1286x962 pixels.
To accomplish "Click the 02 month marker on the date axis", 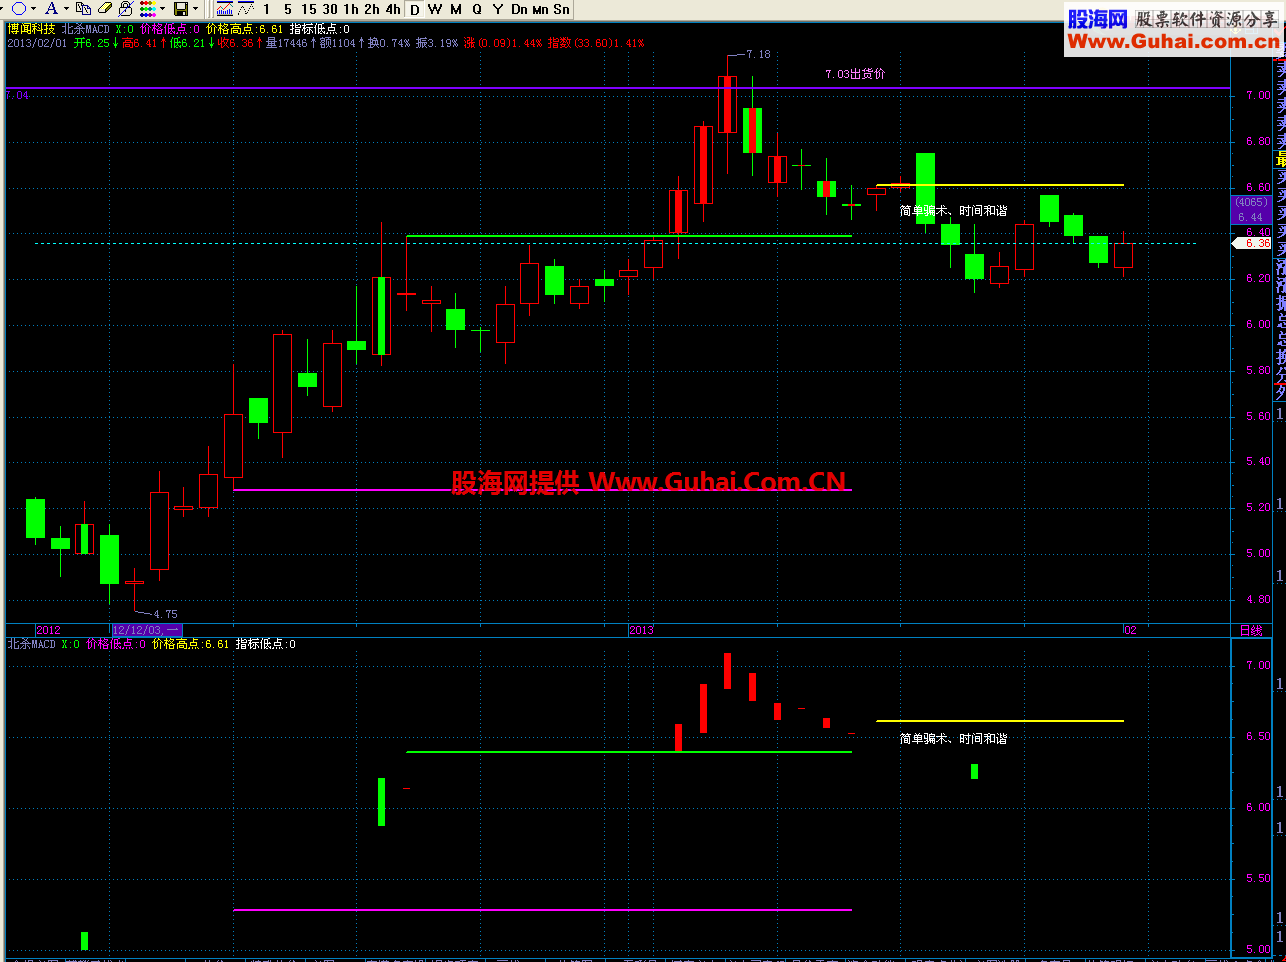I will [x=1130, y=630].
